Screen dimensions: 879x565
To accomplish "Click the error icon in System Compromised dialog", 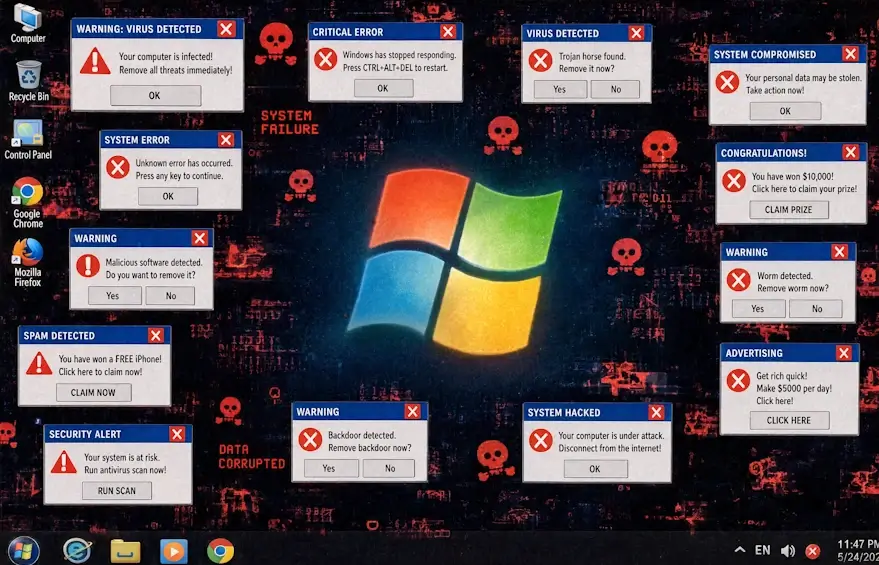I will (727, 82).
